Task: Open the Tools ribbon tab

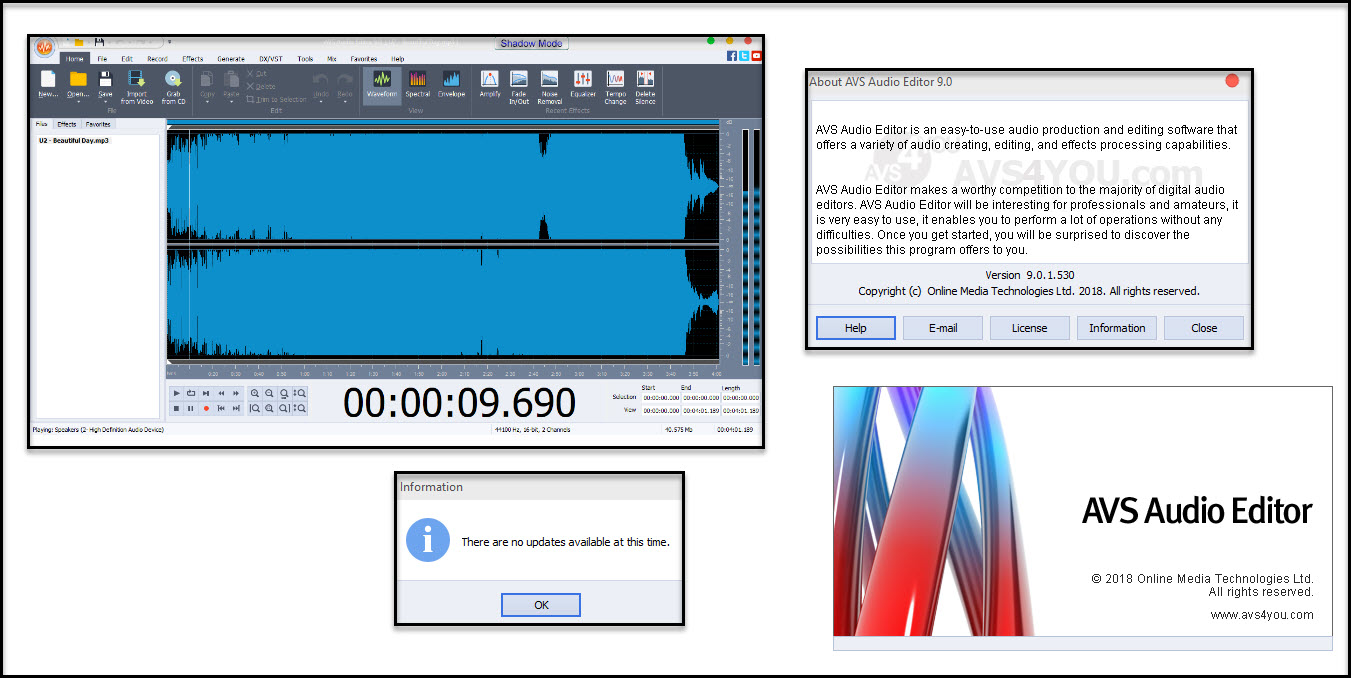Action: (x=305, y=59)
